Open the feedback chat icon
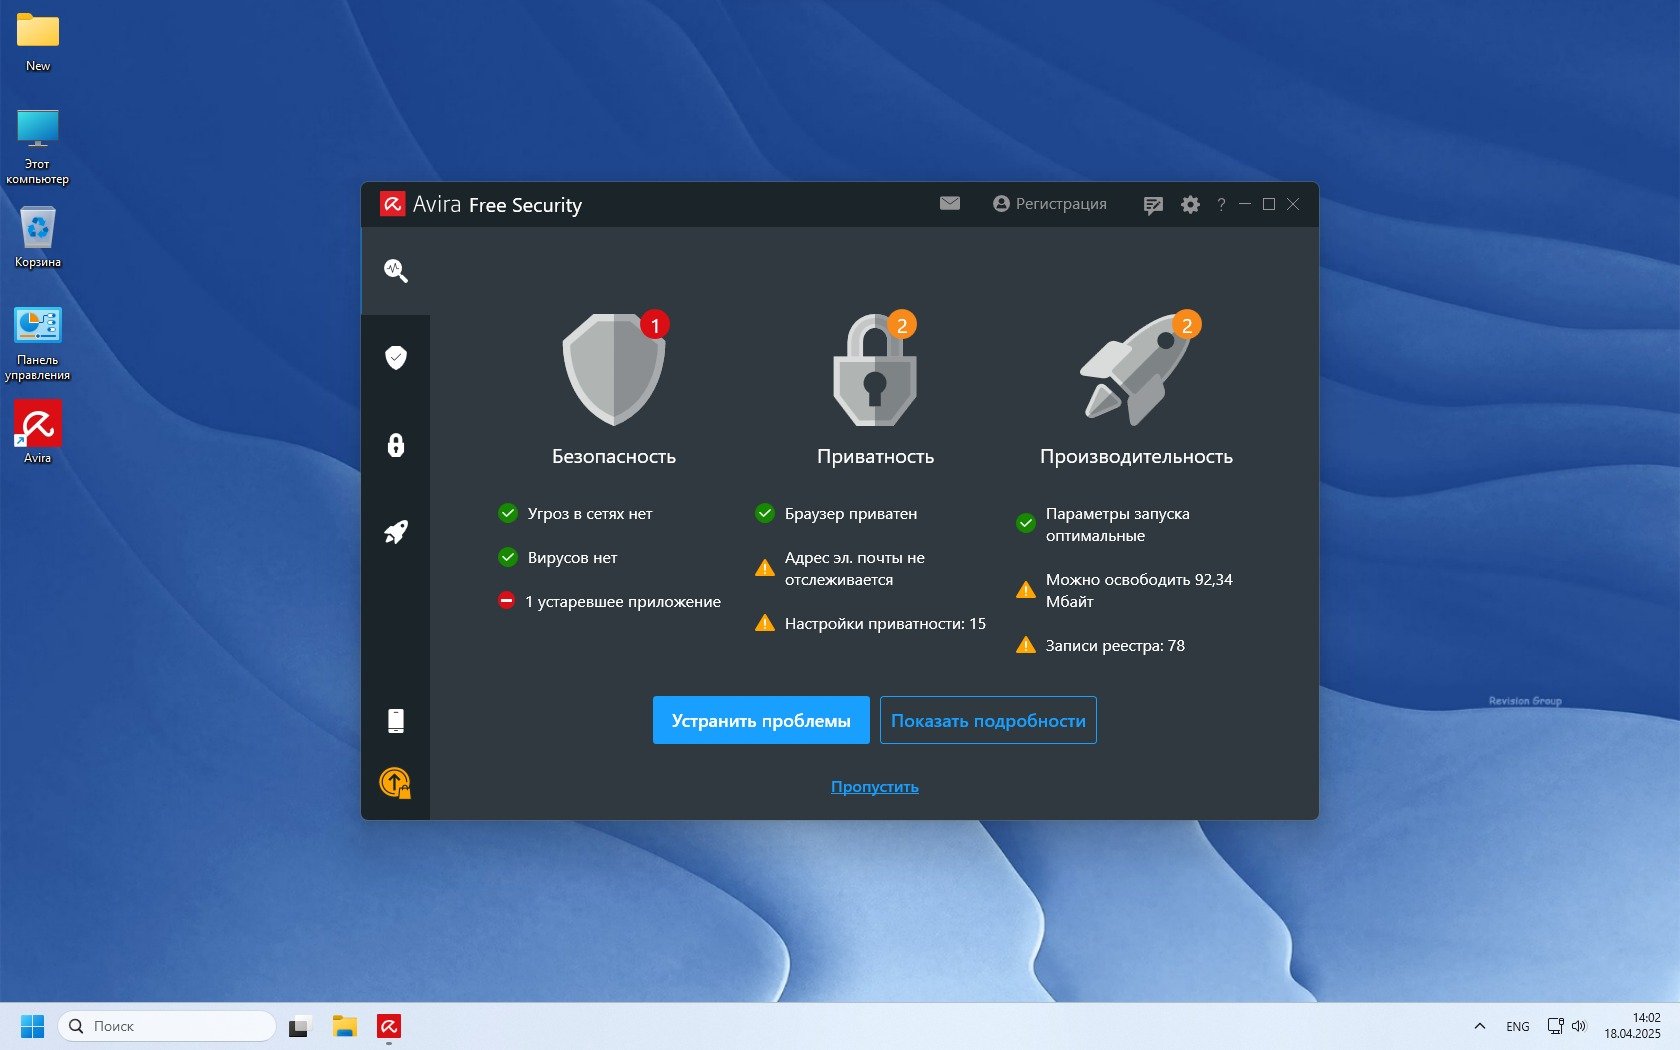 click(x=1153, y=205)
